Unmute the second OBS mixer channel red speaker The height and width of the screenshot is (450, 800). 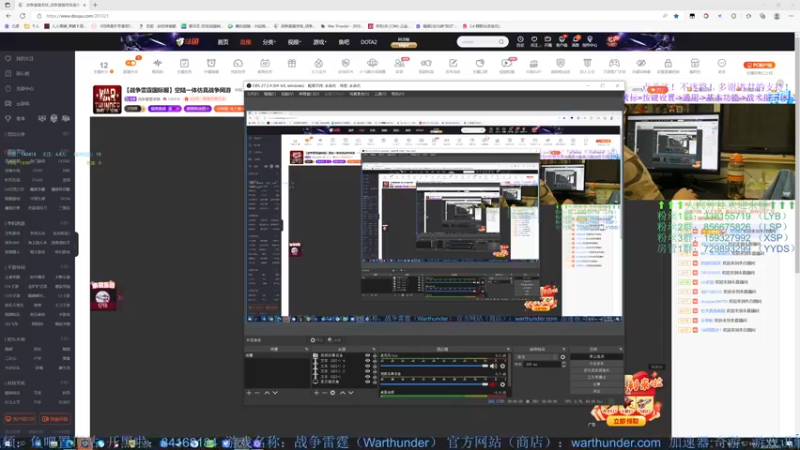pyautogui.click(x=492, y=384)
